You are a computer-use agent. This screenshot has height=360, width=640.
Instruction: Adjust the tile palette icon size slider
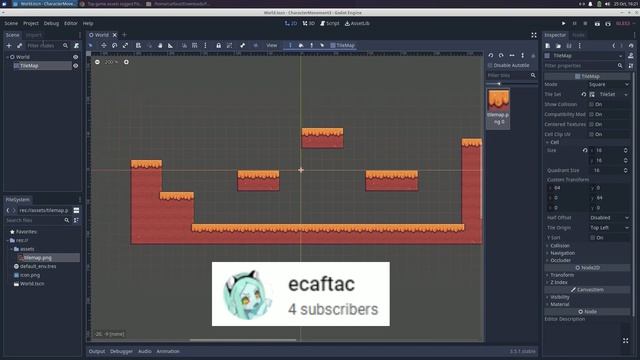[511, 84]
